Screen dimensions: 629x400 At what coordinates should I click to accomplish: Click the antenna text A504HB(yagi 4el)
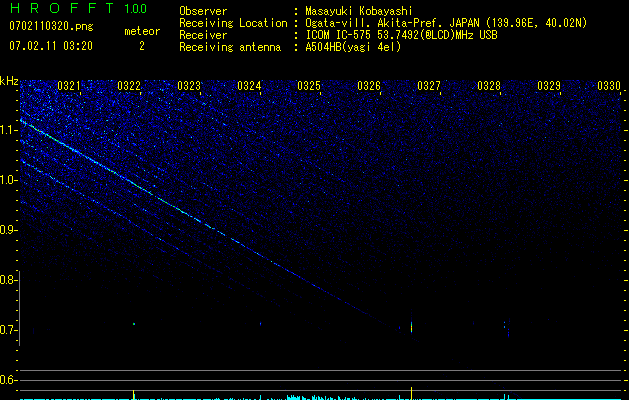353,47
